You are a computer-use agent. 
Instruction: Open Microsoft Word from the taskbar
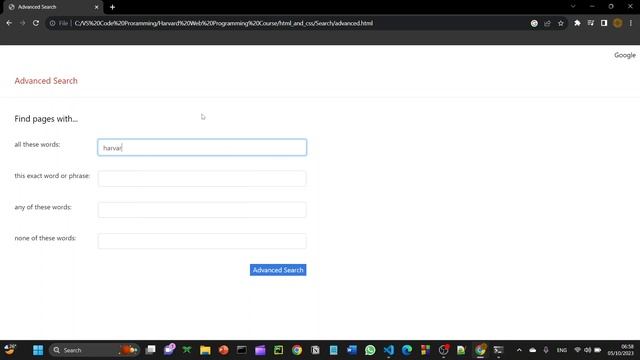click(x=351, y=350)
